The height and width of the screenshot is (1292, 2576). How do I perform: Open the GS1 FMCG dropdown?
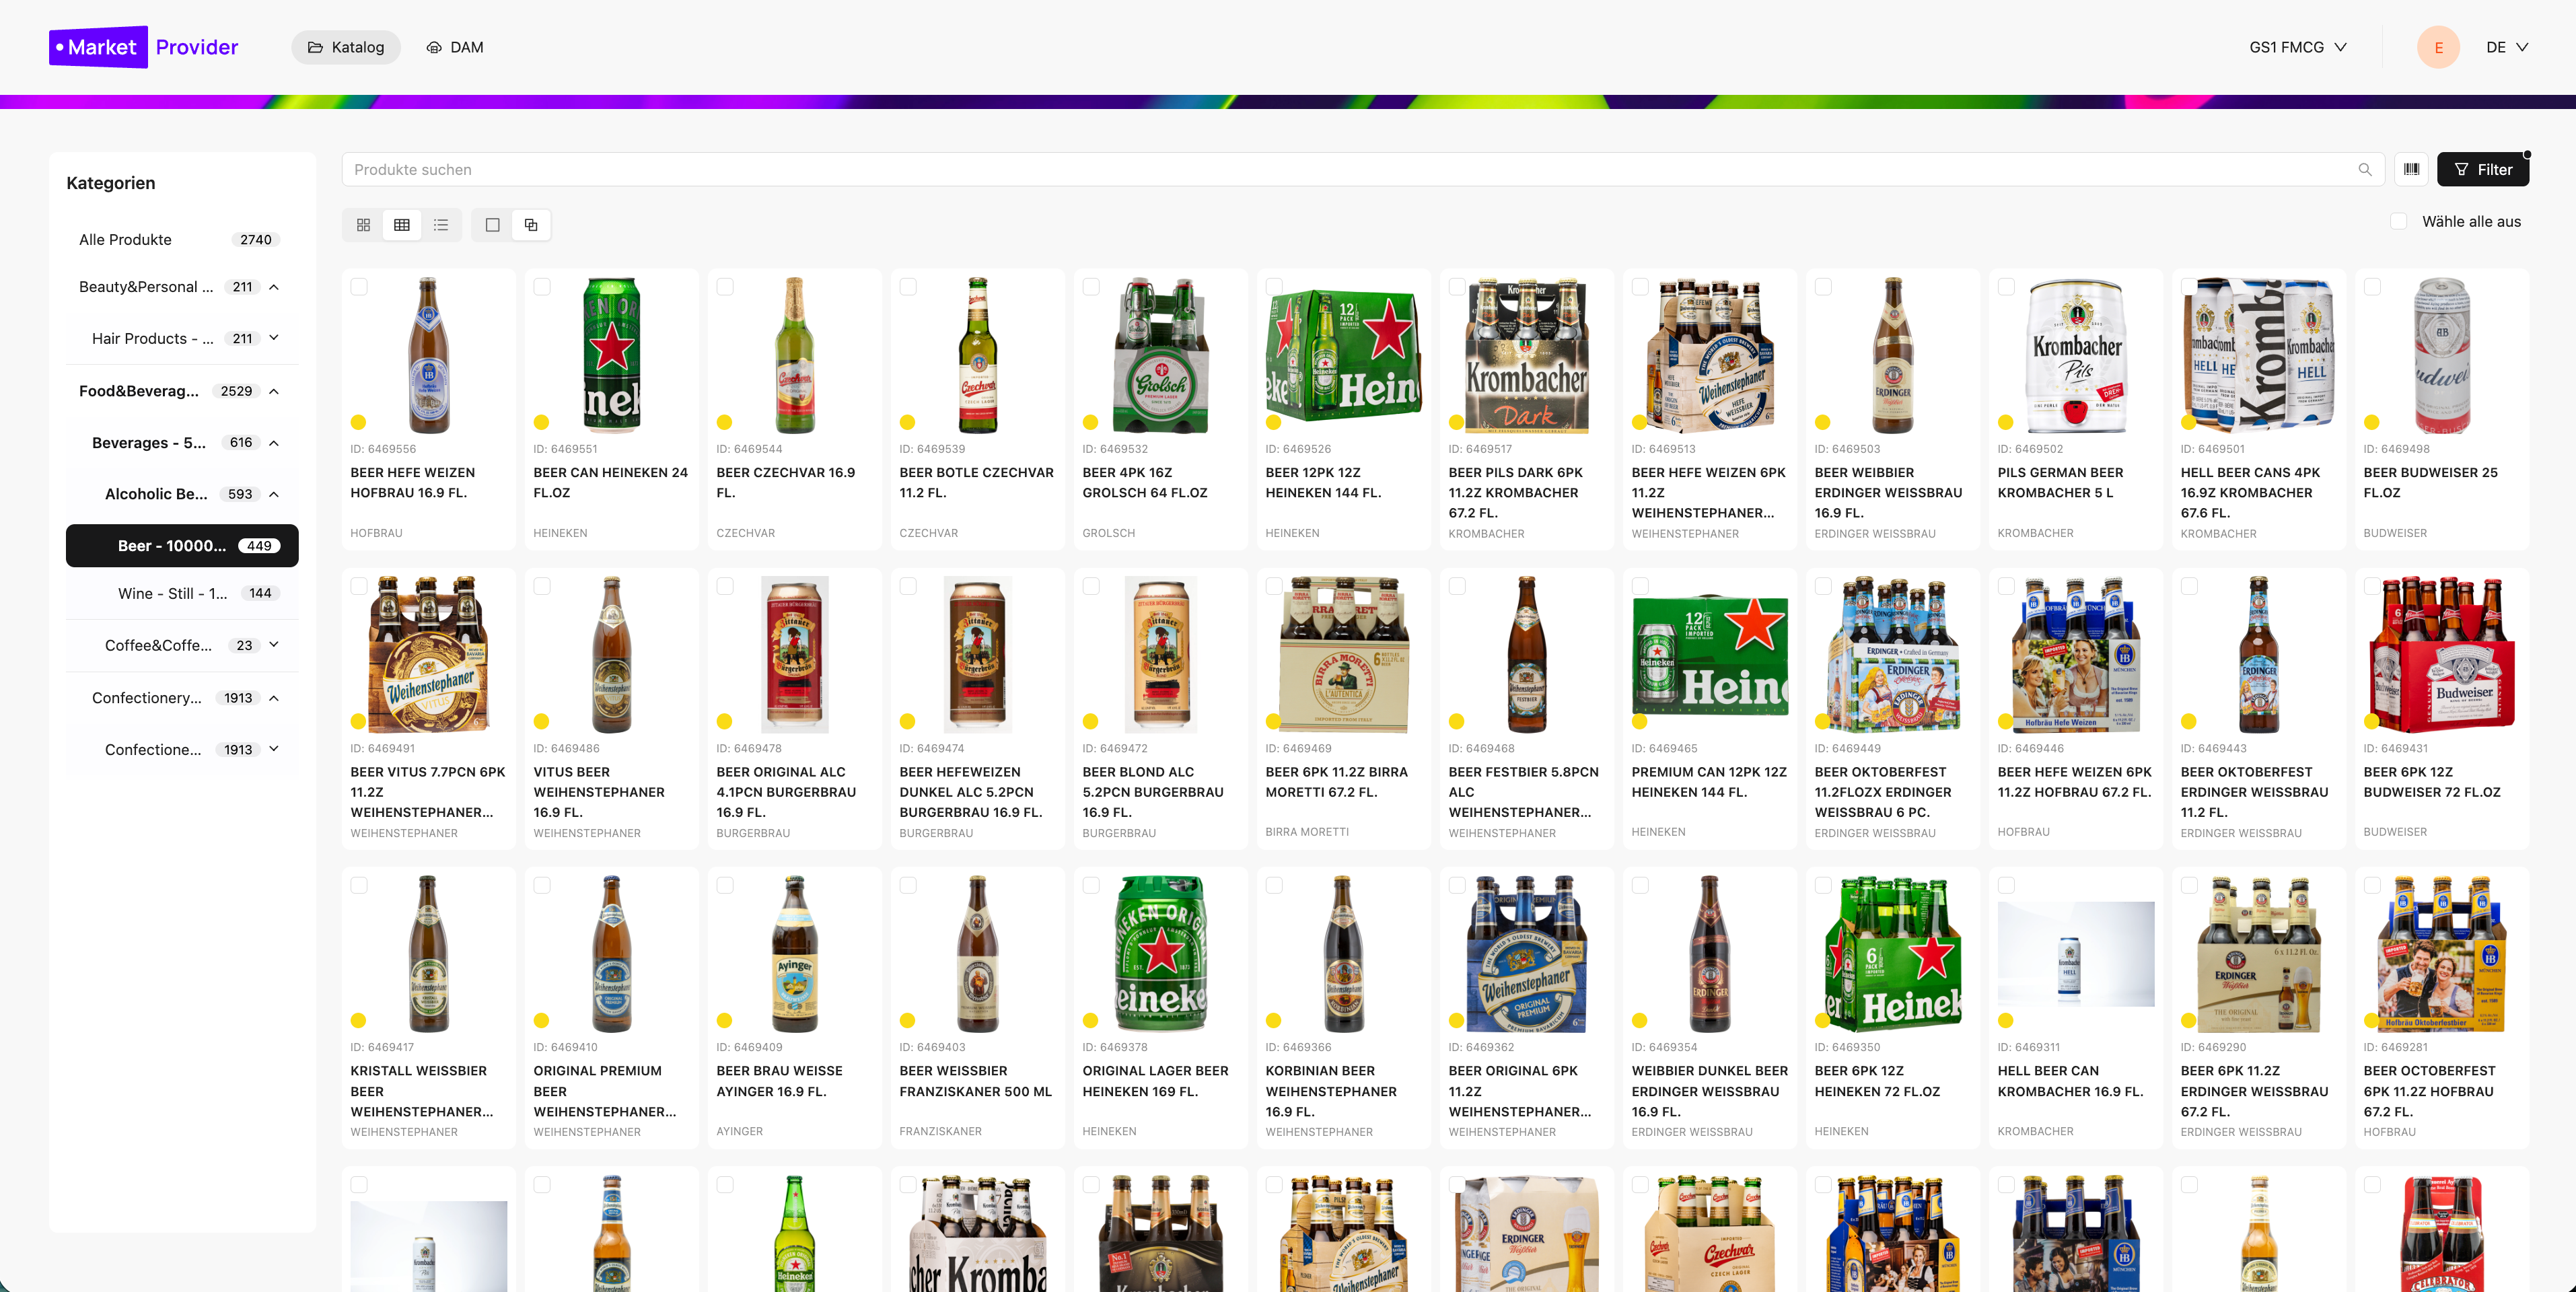pyautogui.click(x=2297, y=47)
